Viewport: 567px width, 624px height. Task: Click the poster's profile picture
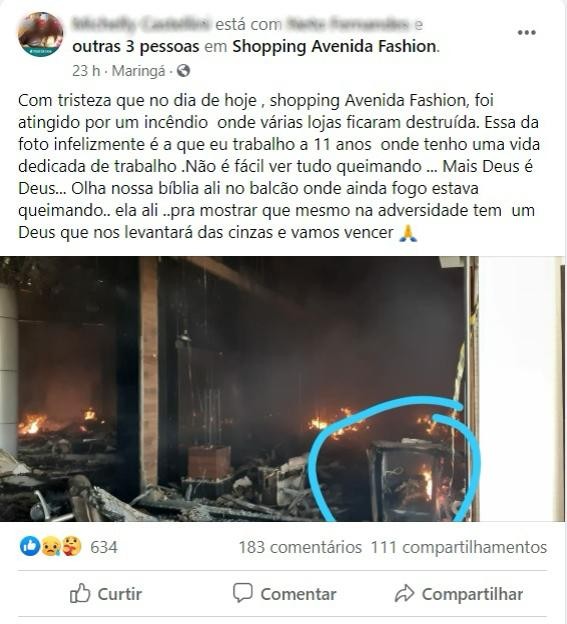[41, 34]
